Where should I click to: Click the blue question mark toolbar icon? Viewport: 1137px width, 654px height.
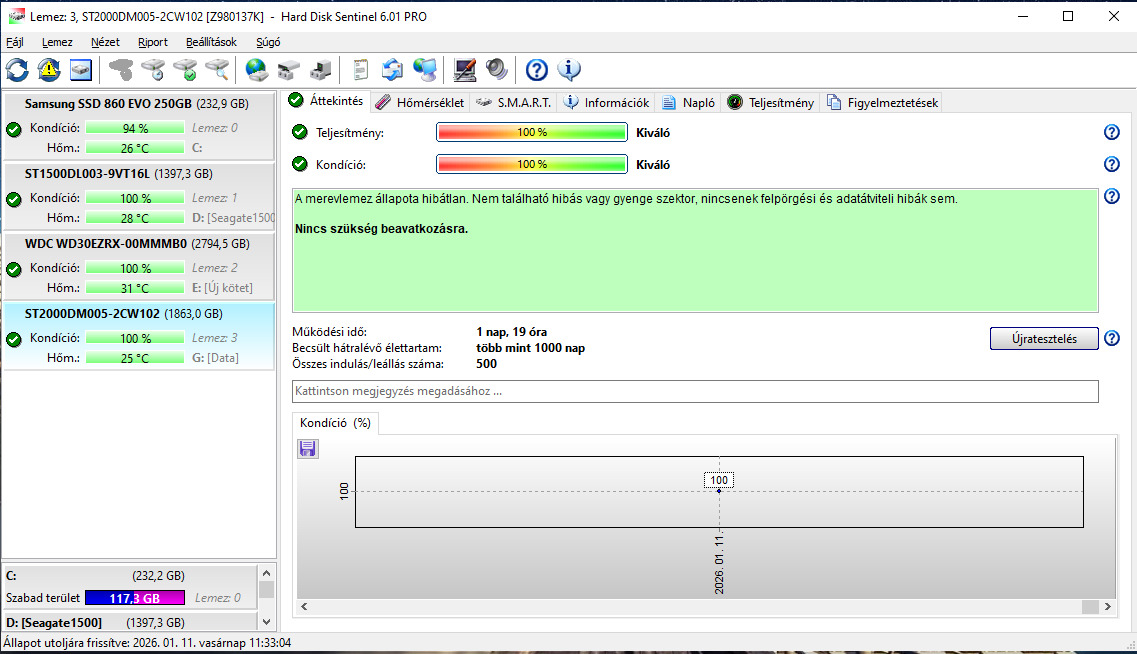(537, 70)
